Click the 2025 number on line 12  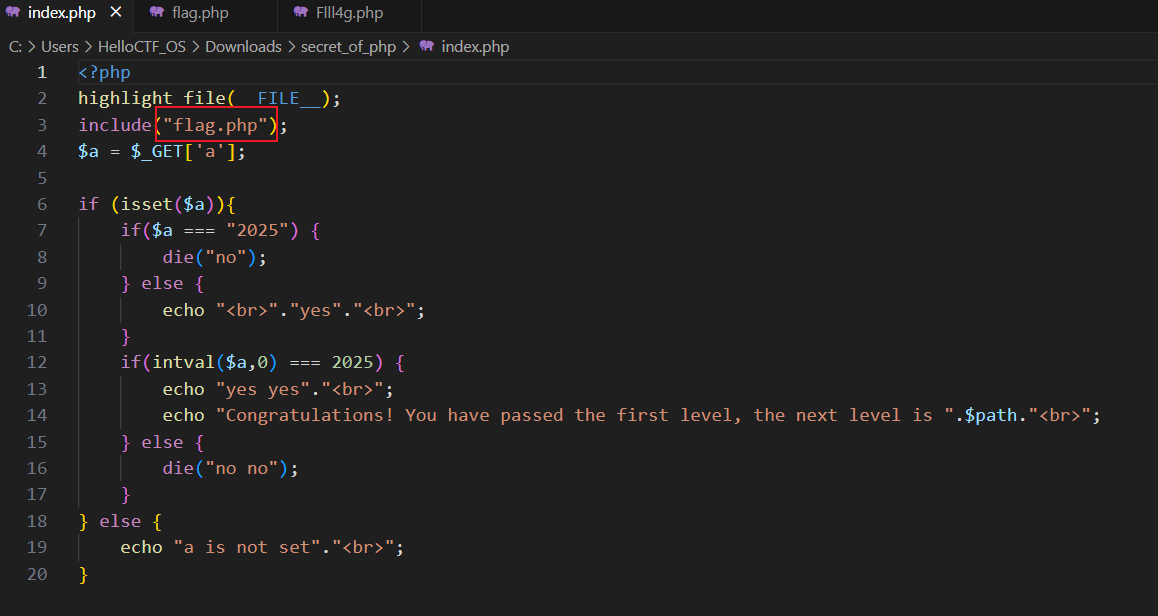[352, 362]
